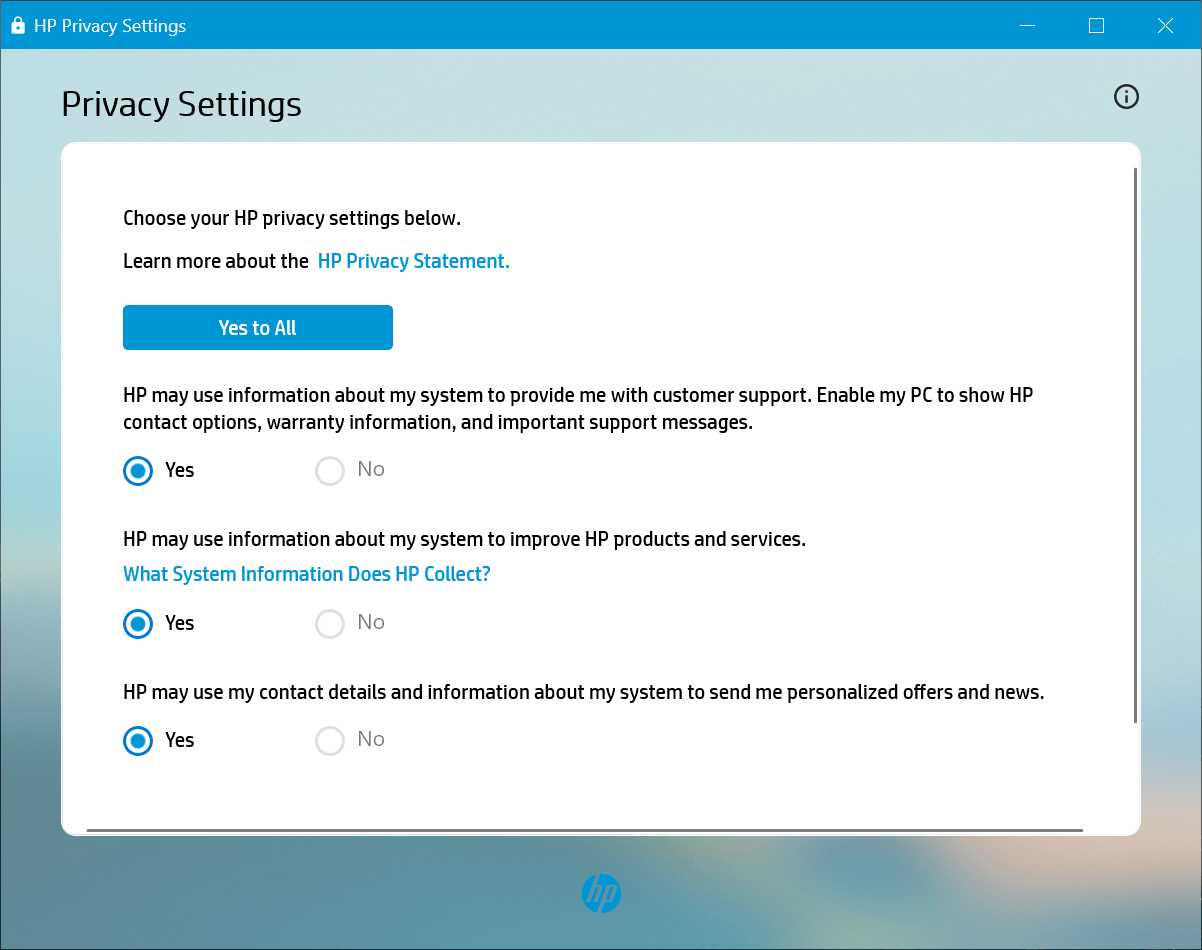The image size is (1202, 950).
Task: Click the horizontal scrollbar below the settings
Action: 585,830
